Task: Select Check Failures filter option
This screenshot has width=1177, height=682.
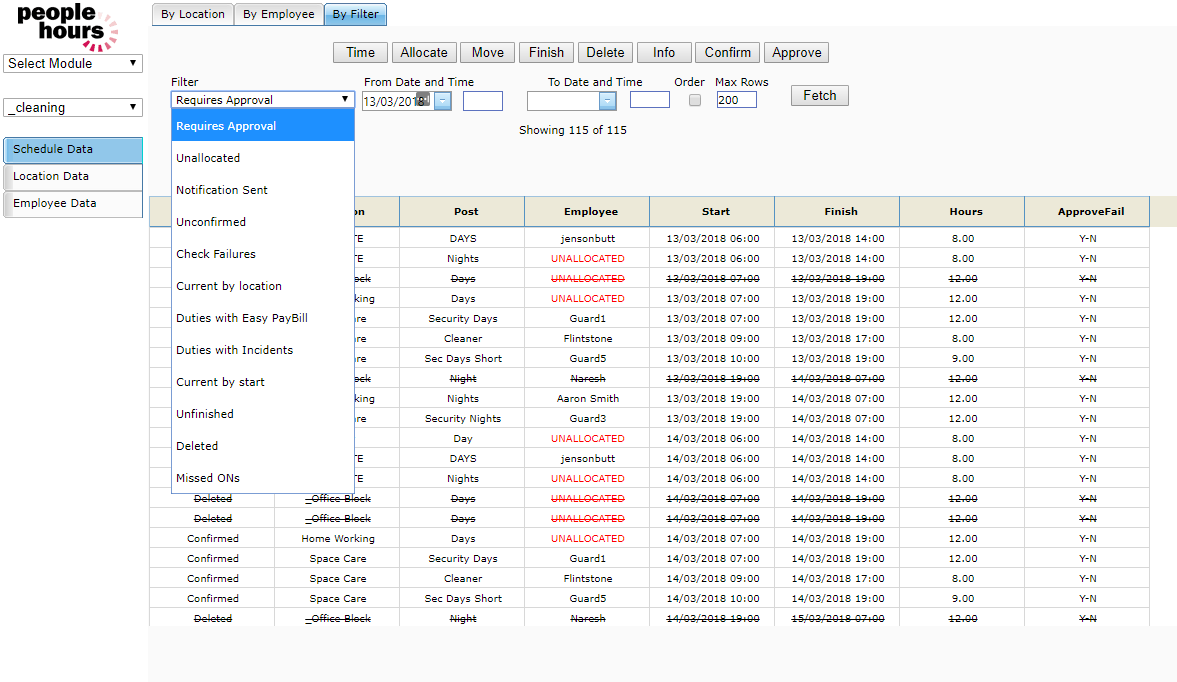Action: pyautogui.click(x=216, y=254)
